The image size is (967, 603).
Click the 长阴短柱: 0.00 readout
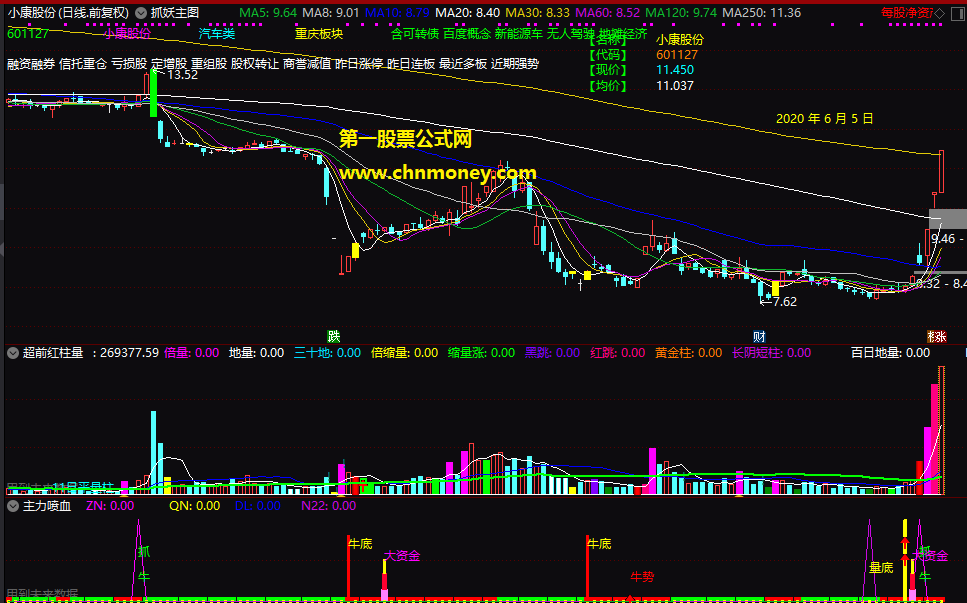(772, 353)
